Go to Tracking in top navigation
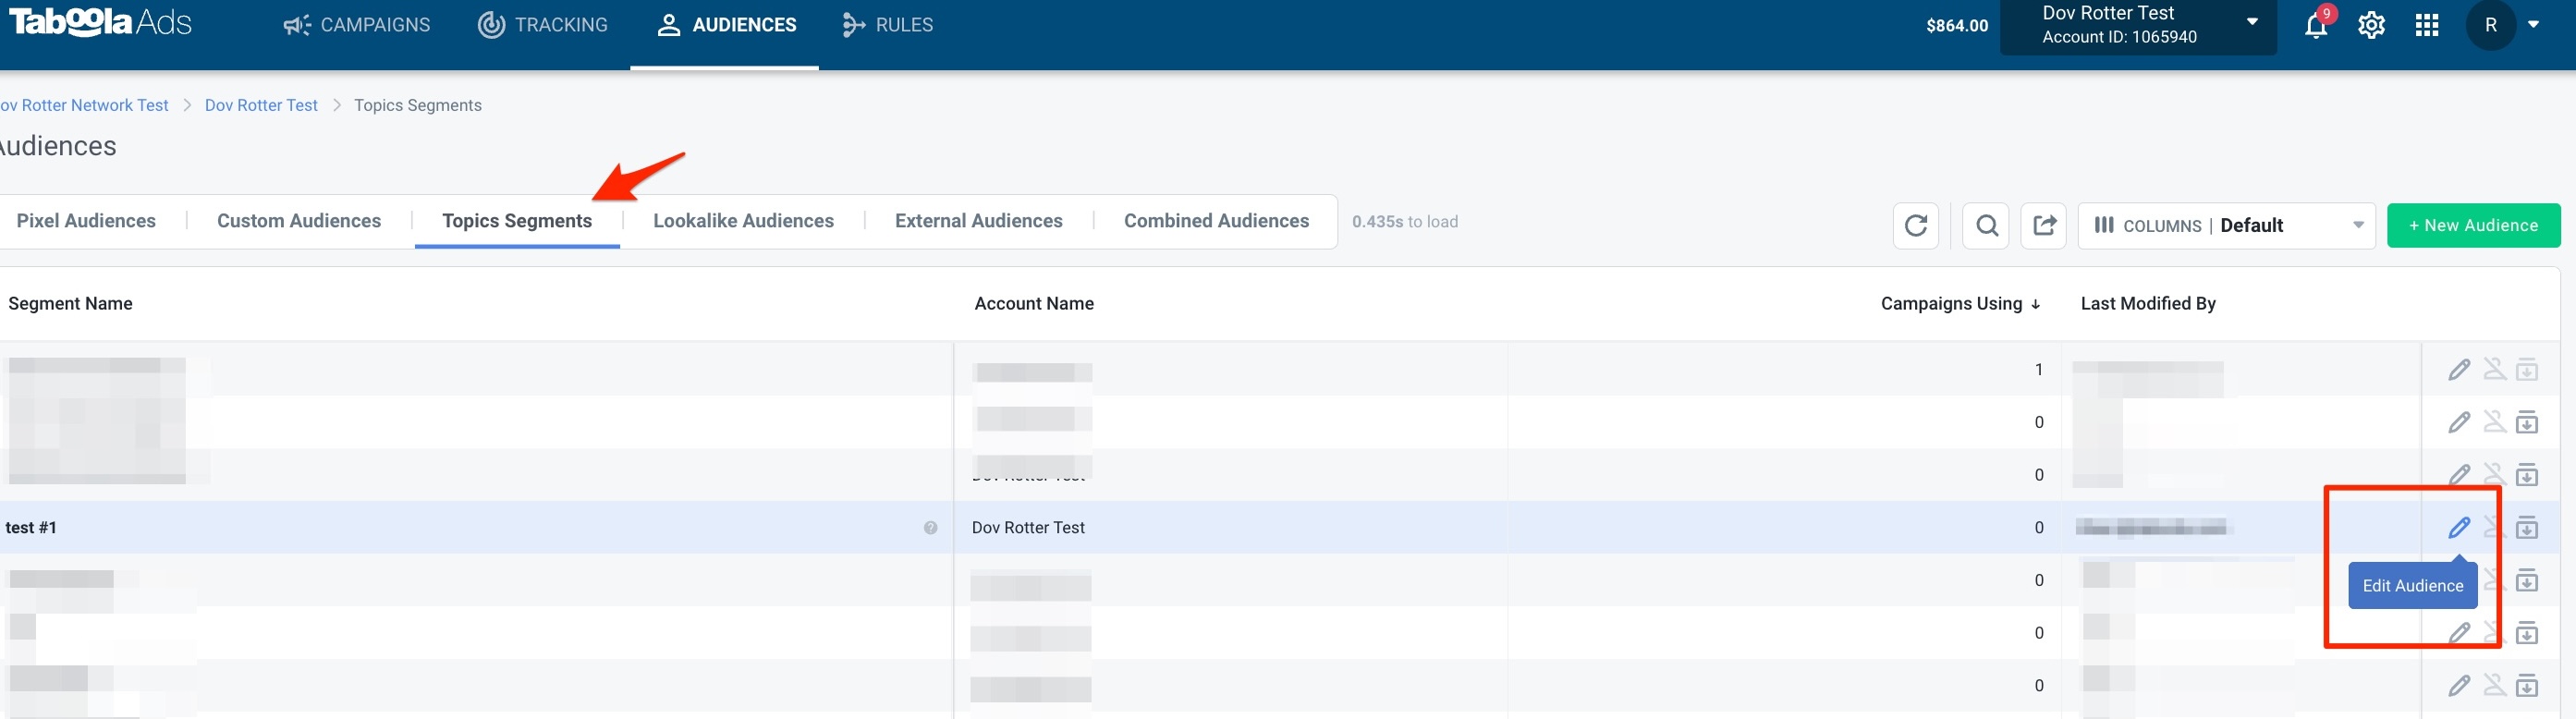Viewport: 2576px width, 719px height. tap(542, 25)
